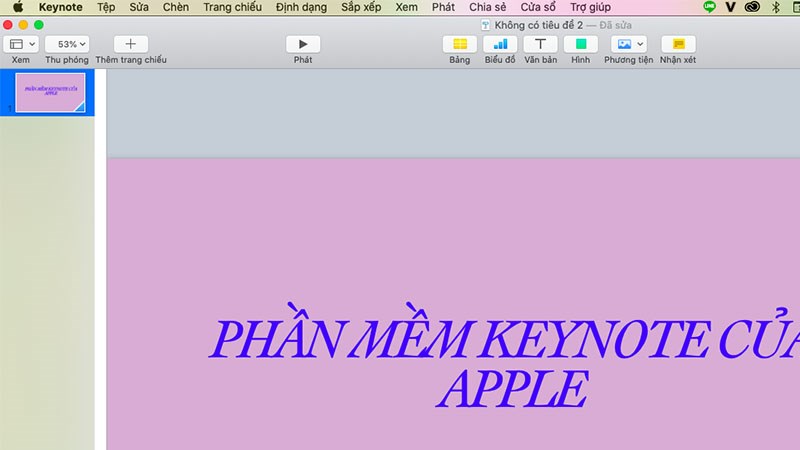Viewport: 800px width, 450px height.
Task: Open the Trang chiếu menu
Action: (x=232, y=7)
